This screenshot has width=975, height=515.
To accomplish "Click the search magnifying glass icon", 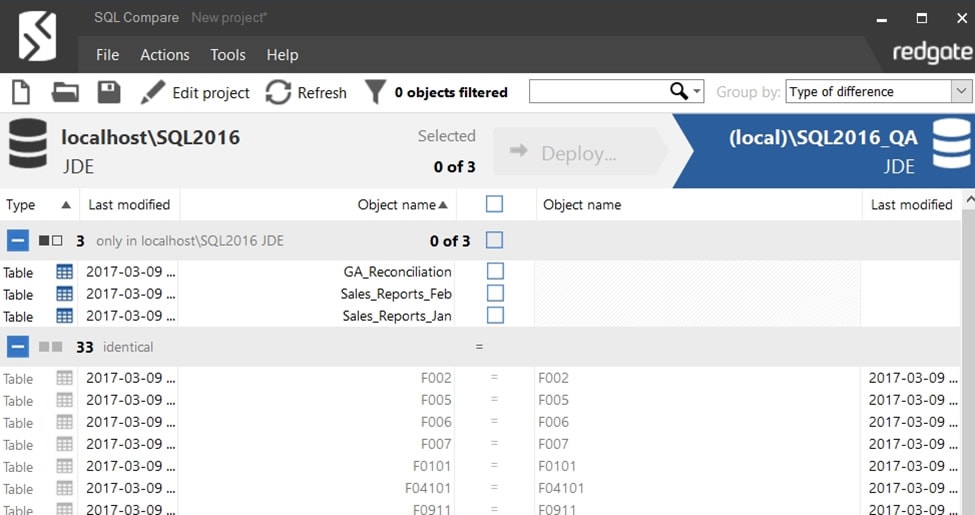I will [x=678, y=91].
